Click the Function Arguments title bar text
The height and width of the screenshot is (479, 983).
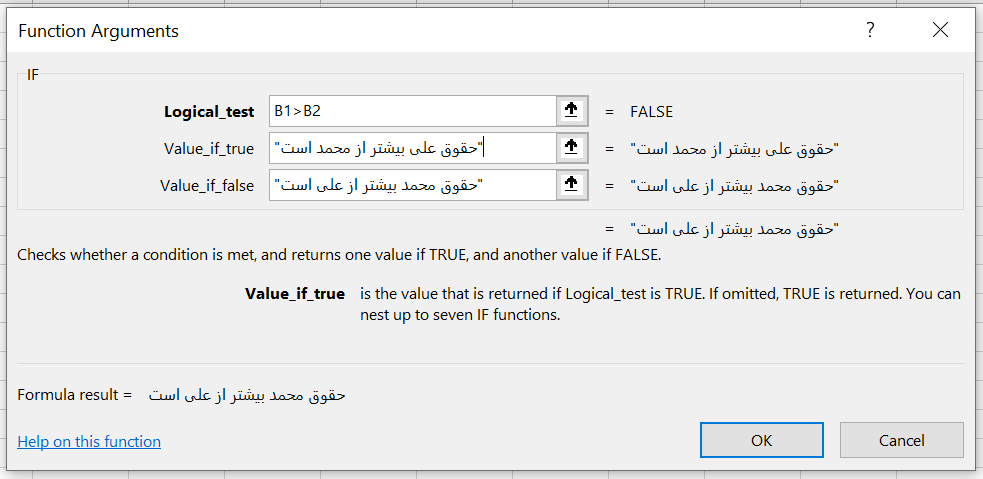point(98,31)
